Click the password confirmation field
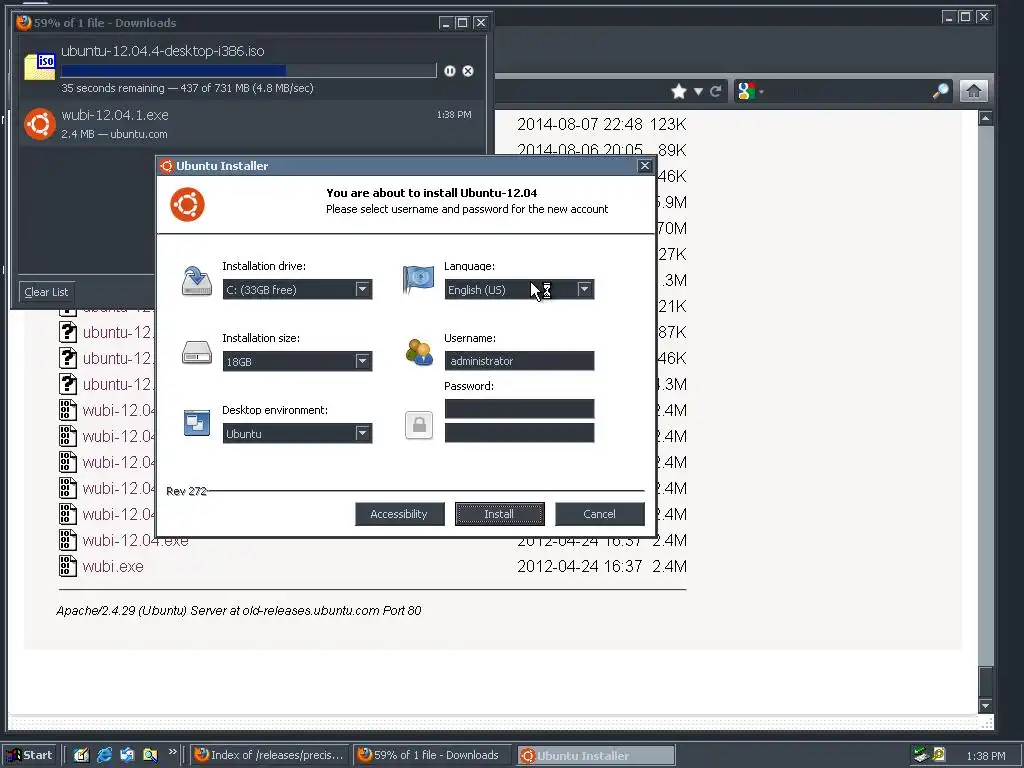The image size is (1024, 768). 519,432
